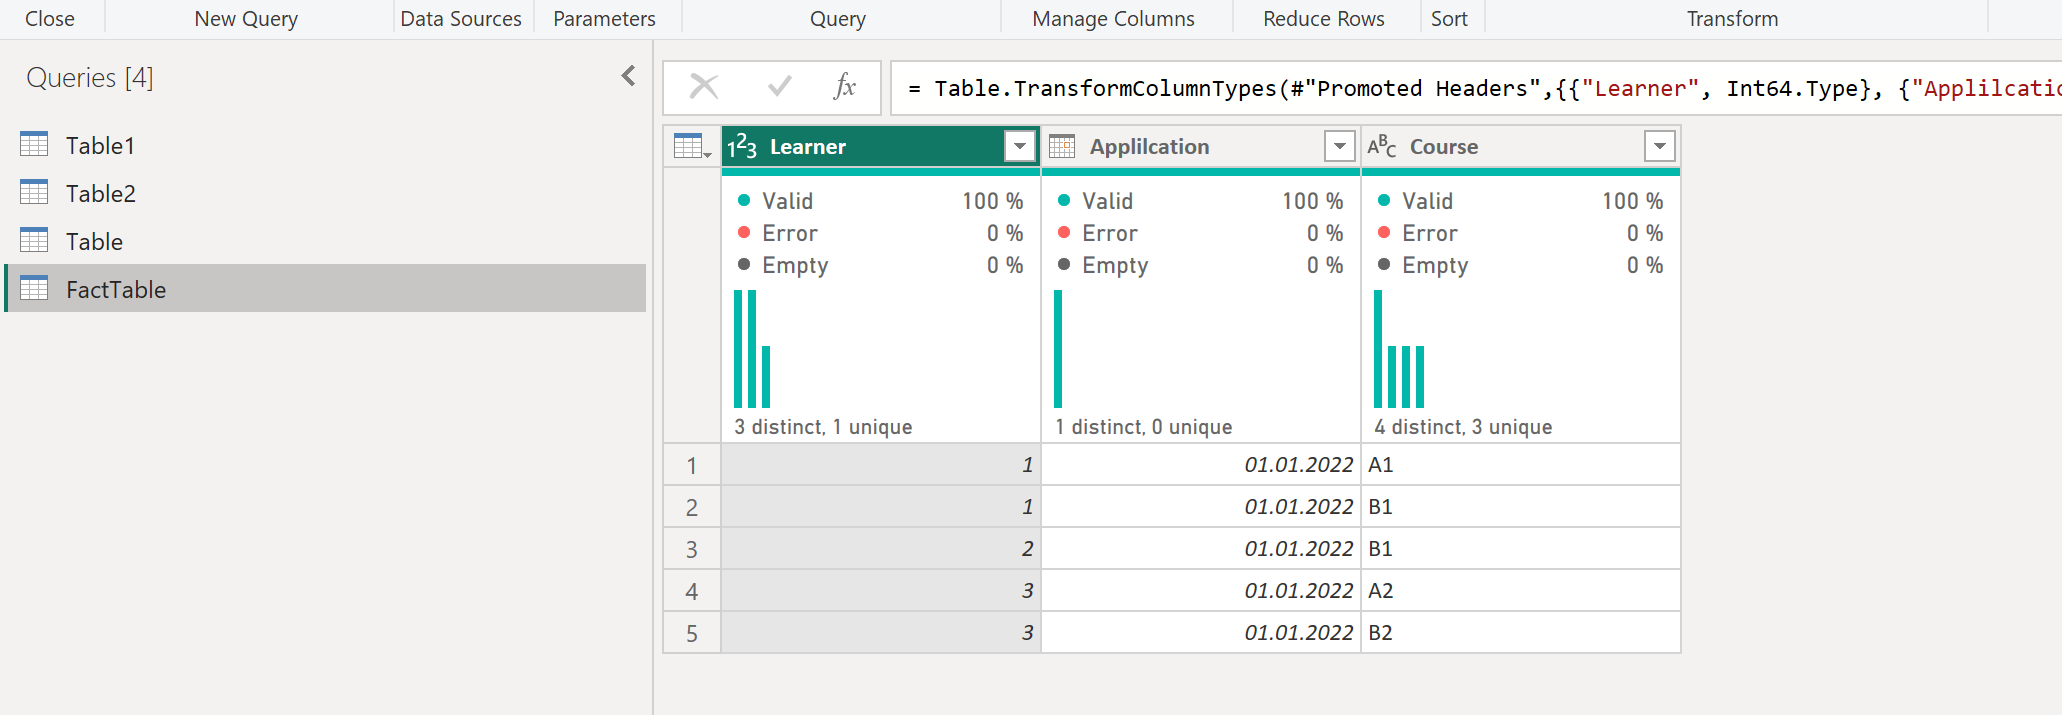This screenshot has height=715, width=2062.
Task: Open the Close ribbon group
Action: (50, 18)
